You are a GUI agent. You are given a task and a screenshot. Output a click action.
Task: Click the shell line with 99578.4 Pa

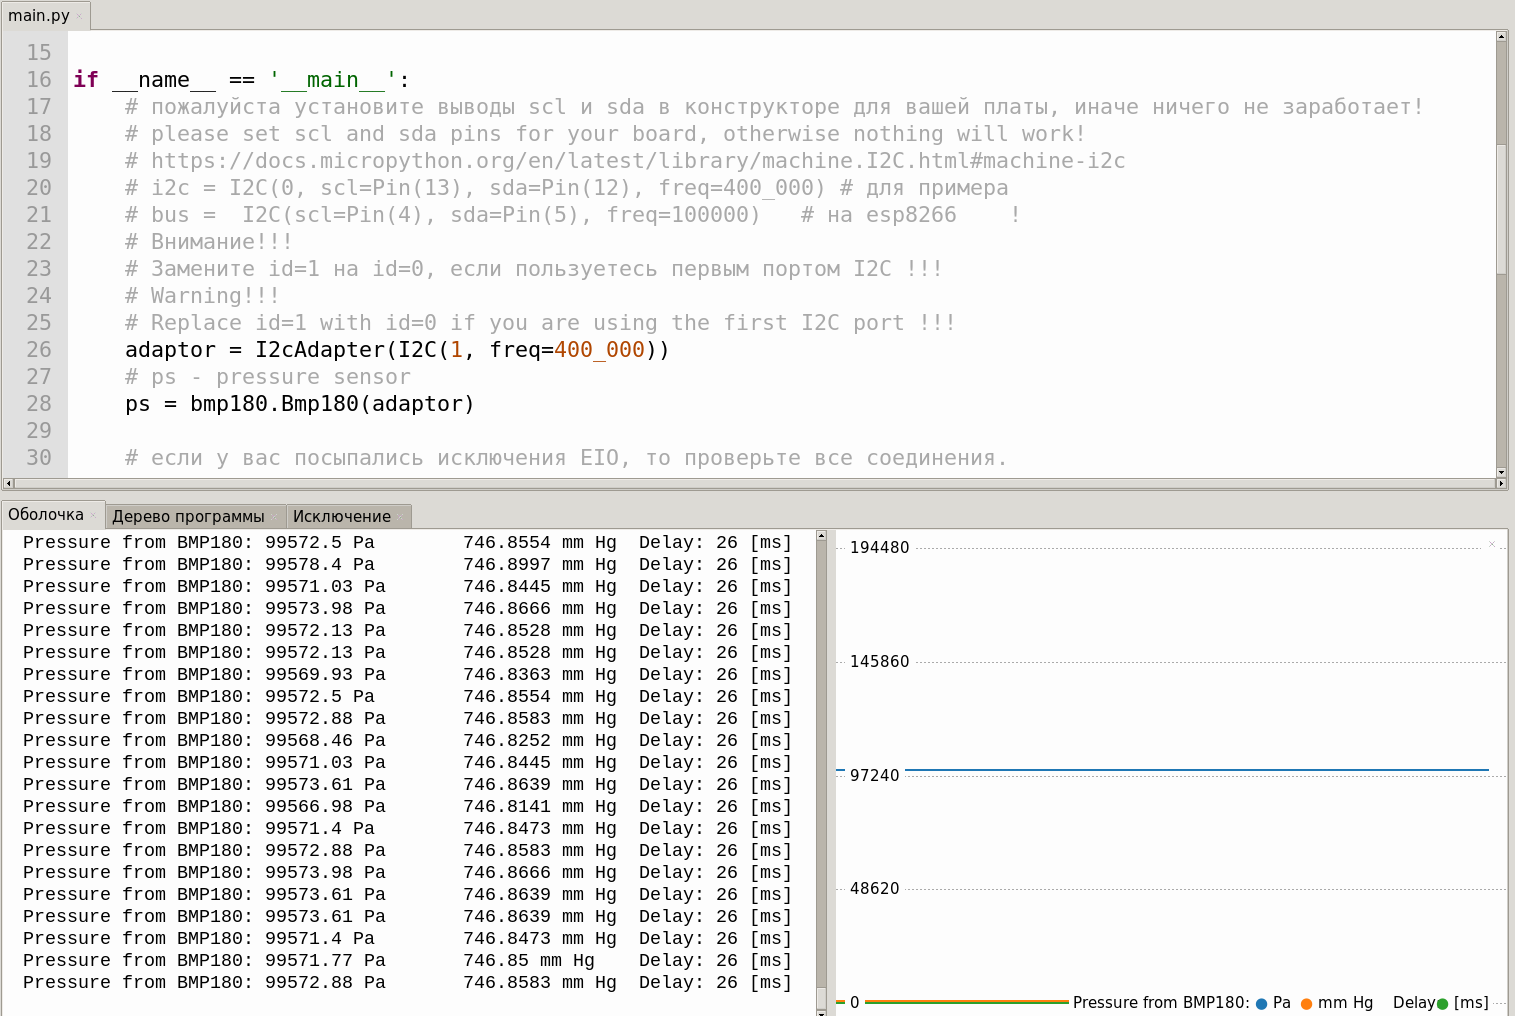point(407,564)
